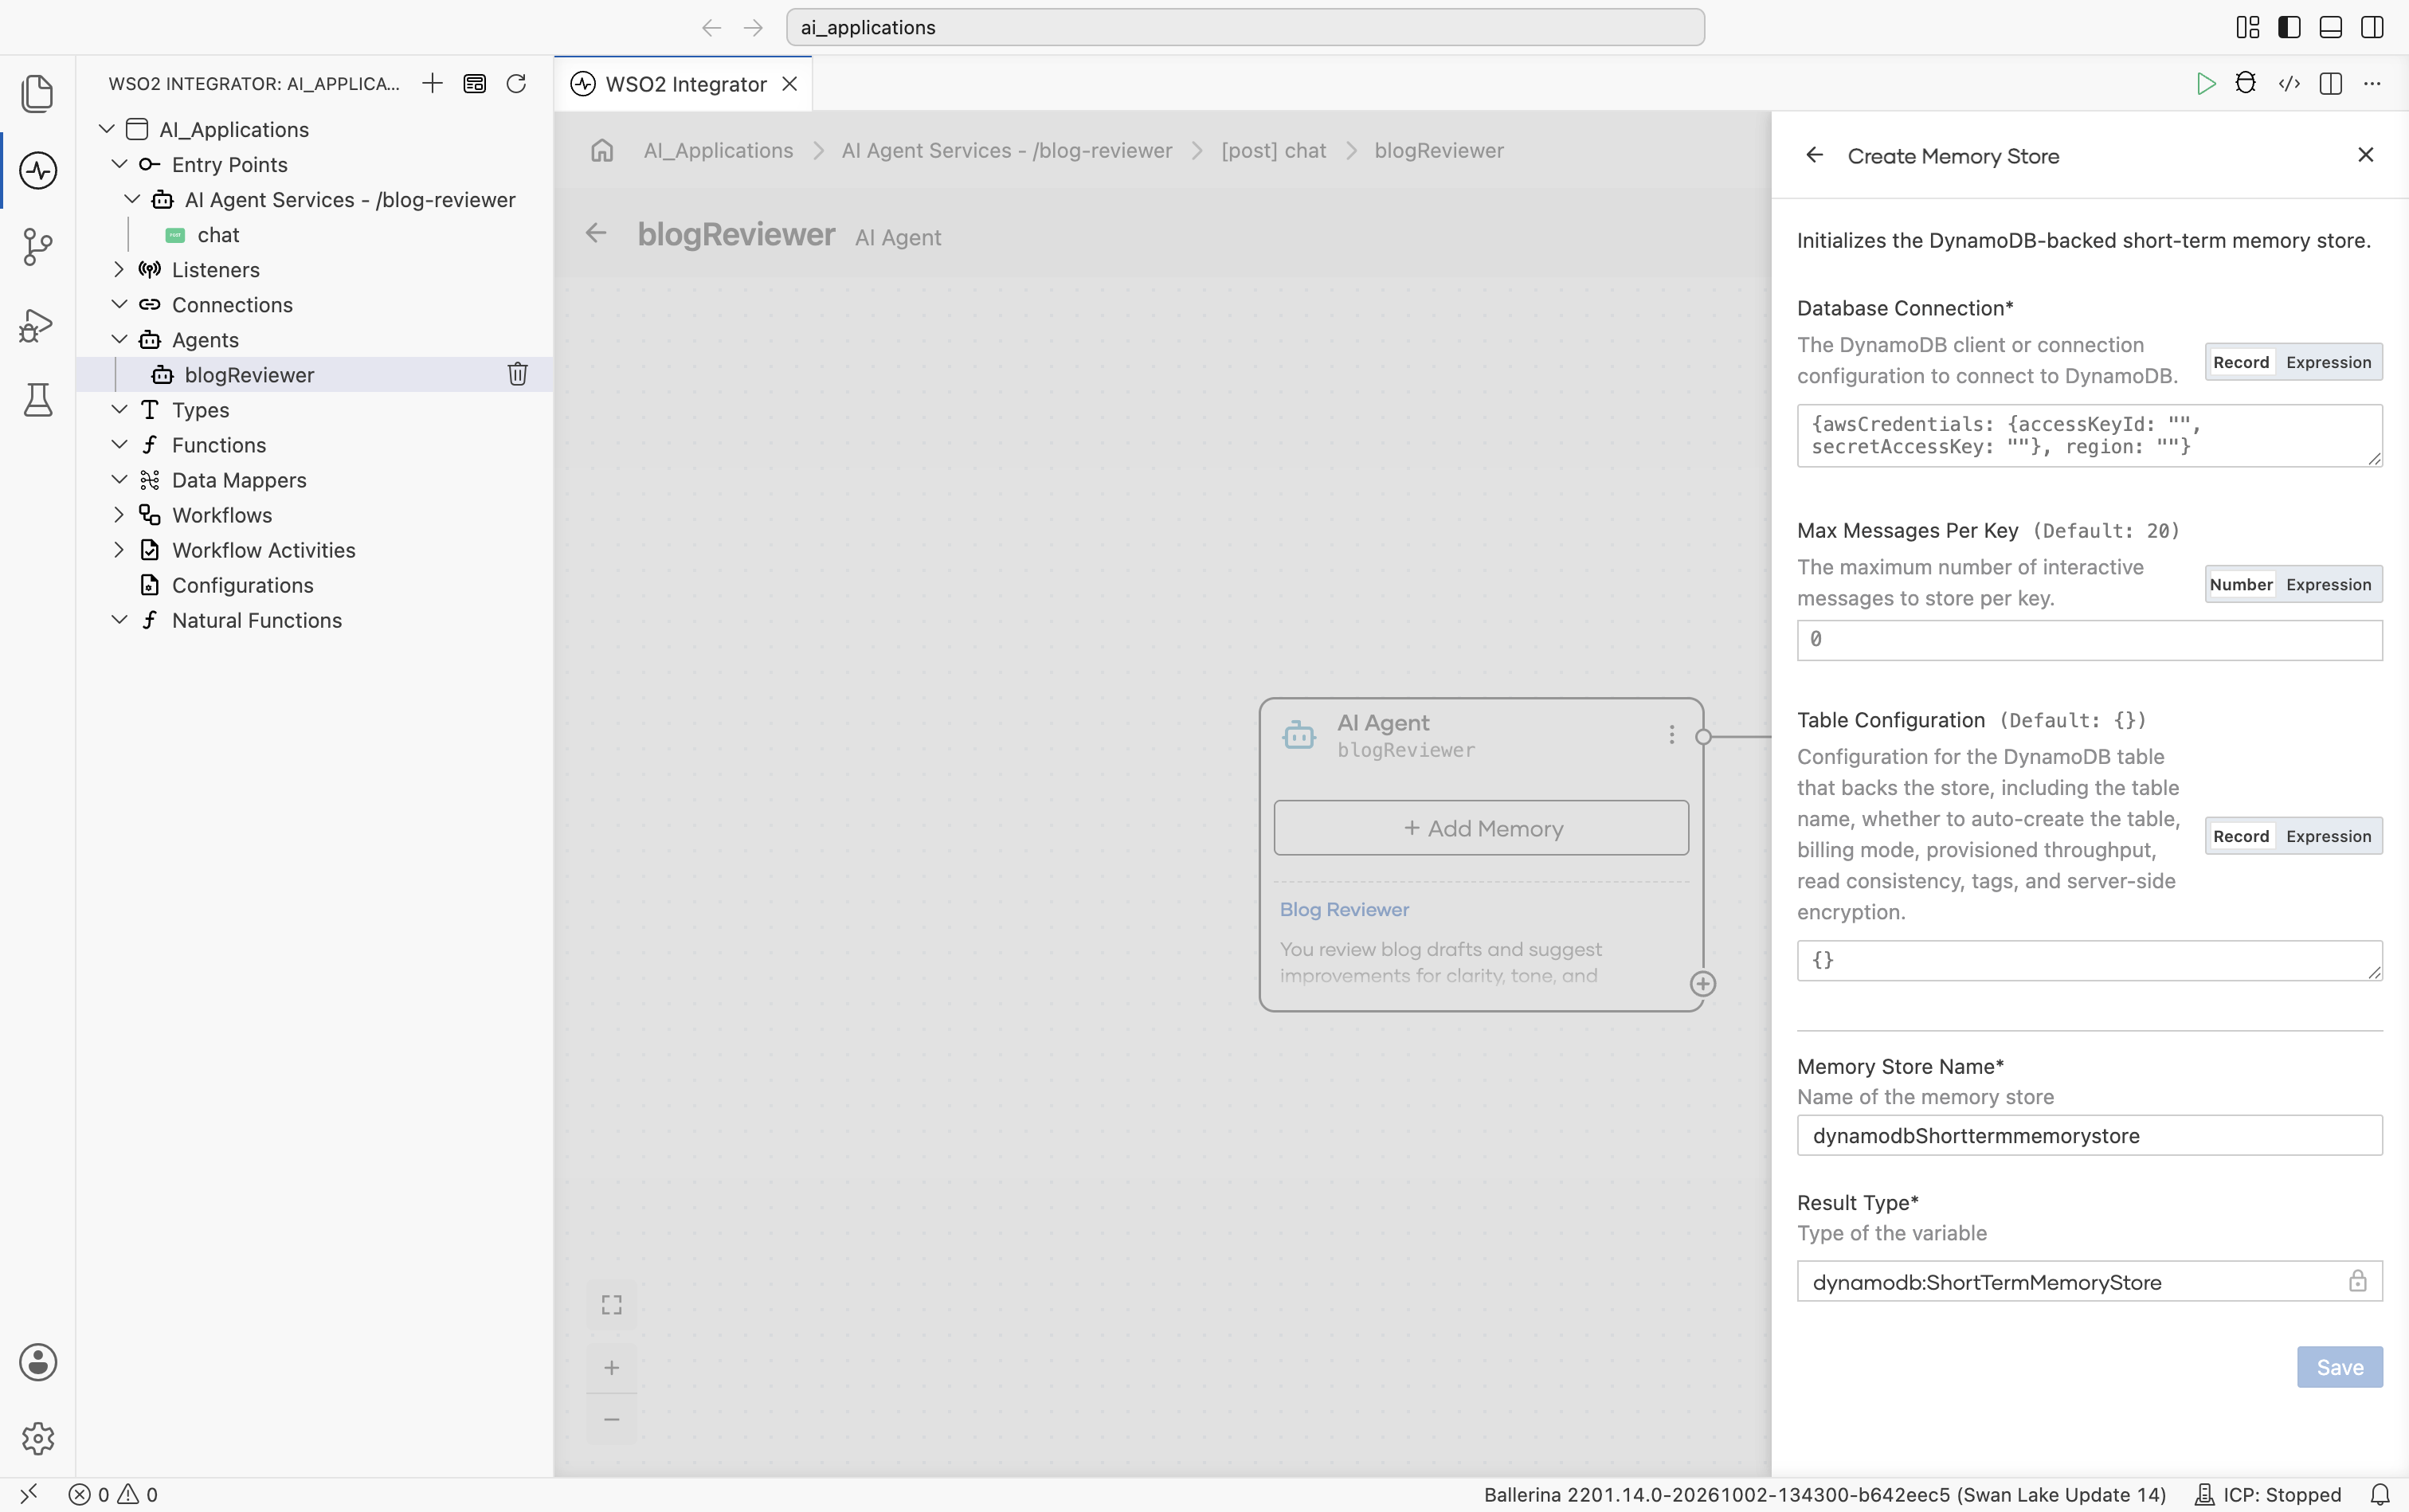Save the memory store
The height and width of the screenshot is (1512, 2409).
[x=2340, y=1367]
